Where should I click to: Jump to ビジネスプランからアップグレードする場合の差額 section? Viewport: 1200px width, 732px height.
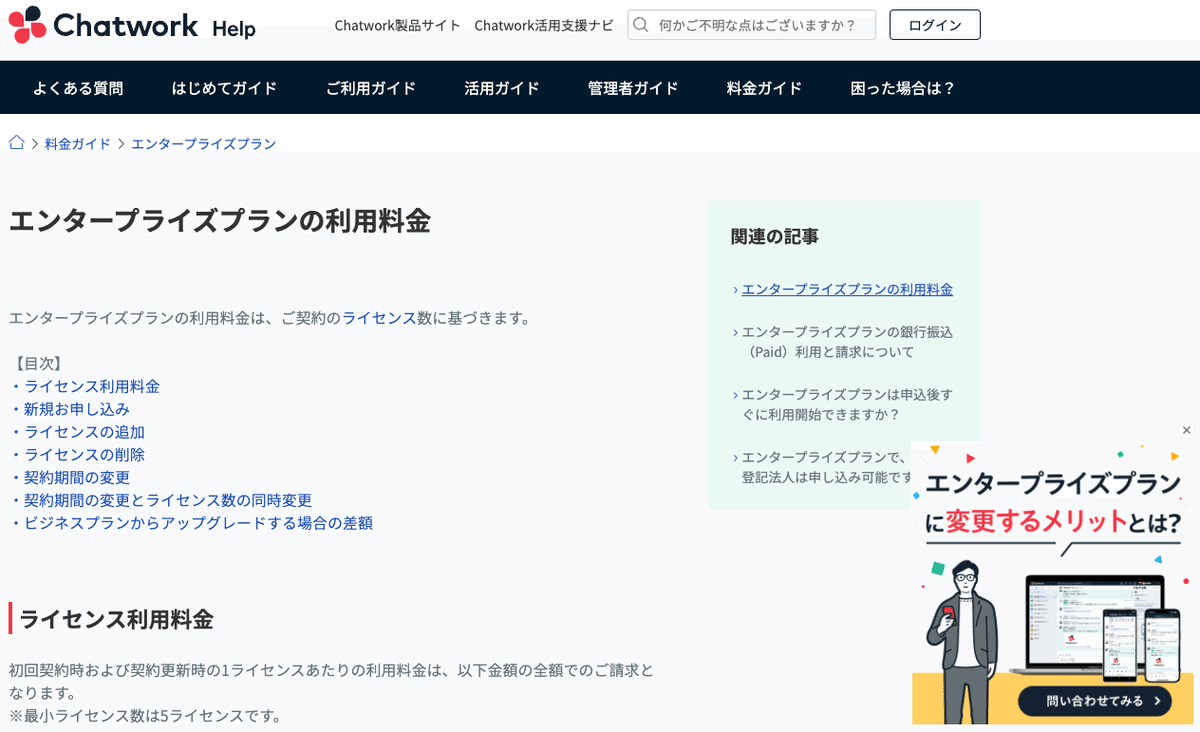(x=198, y=523)
